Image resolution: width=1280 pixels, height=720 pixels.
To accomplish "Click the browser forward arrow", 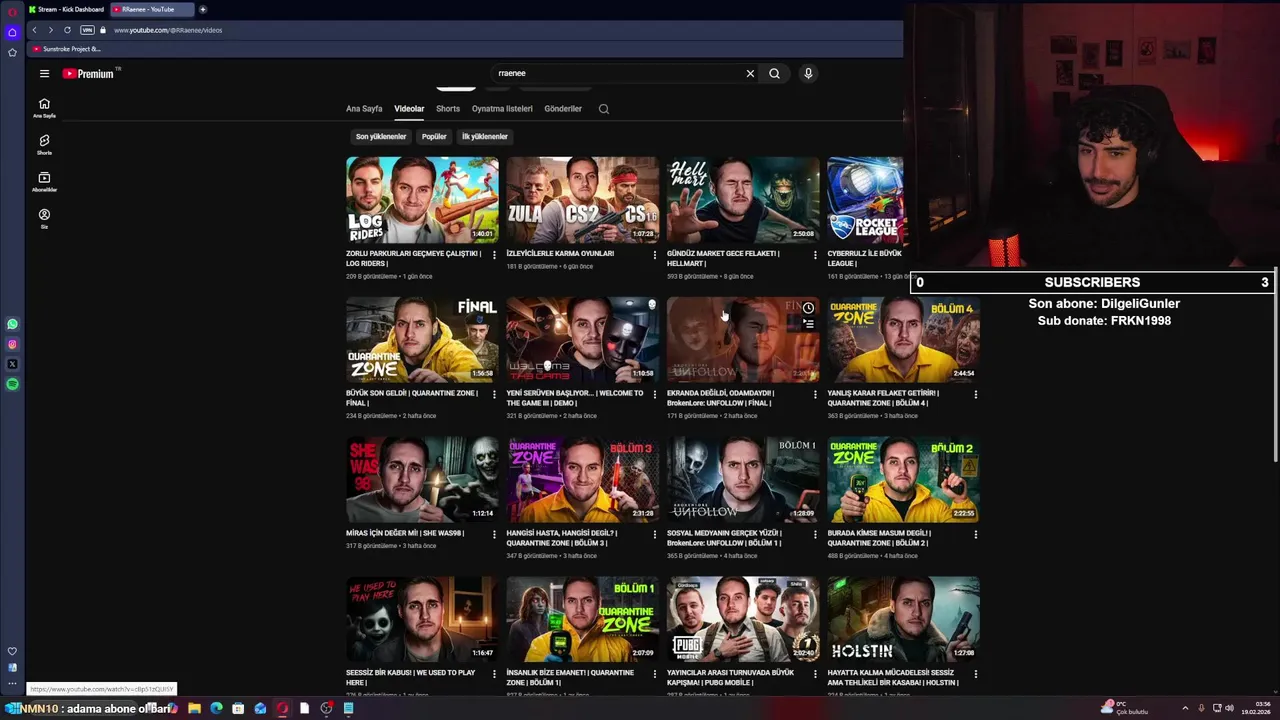I will tap(50, 30).
